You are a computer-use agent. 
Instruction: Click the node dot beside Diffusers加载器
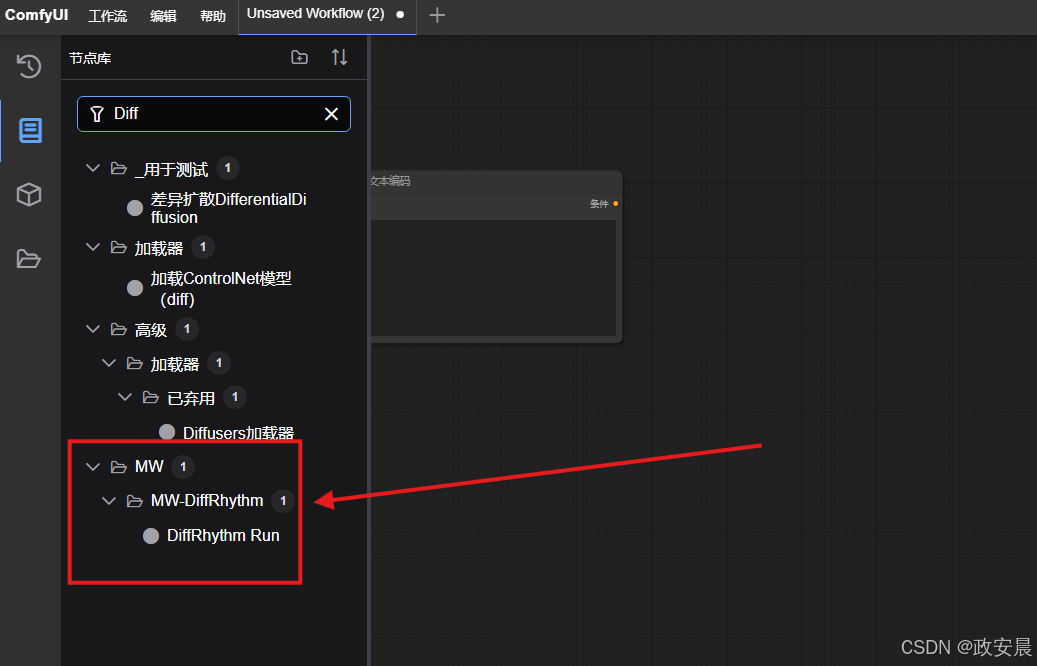[x=167, y=433]
